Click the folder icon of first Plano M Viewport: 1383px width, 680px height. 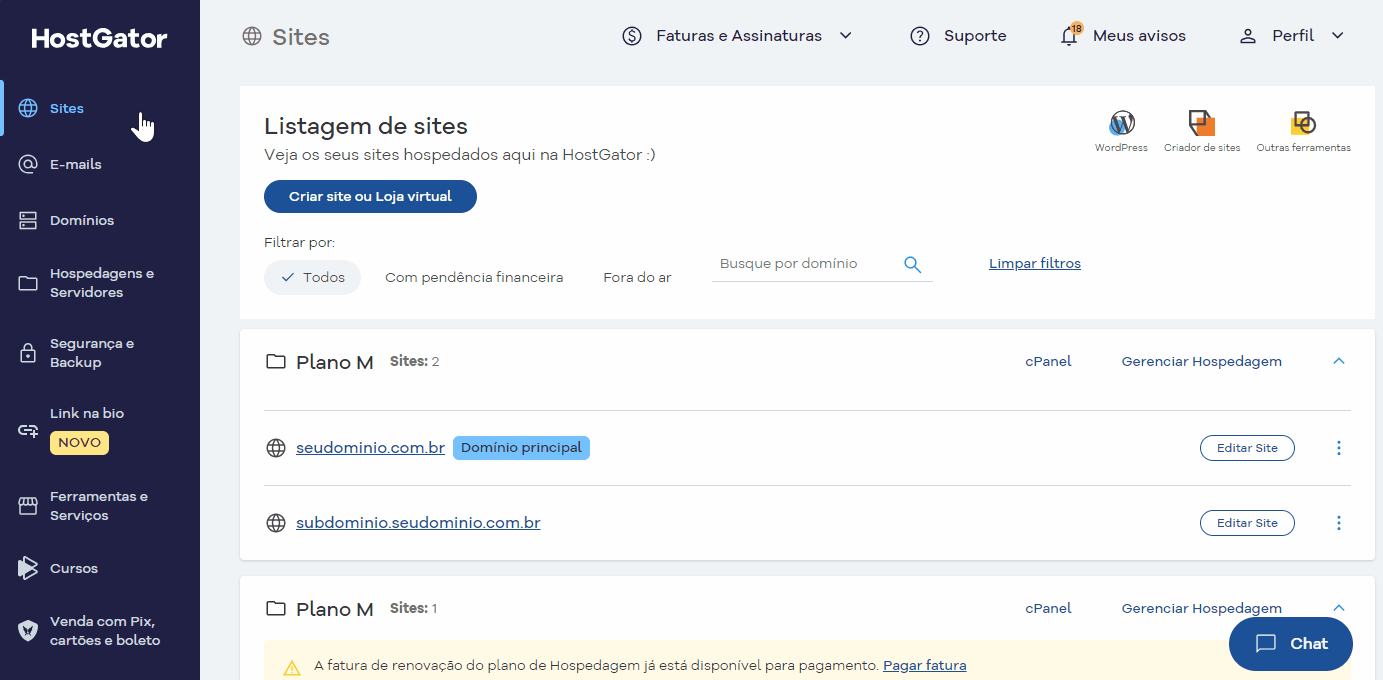pyautogui.click(x=275, y=361)
